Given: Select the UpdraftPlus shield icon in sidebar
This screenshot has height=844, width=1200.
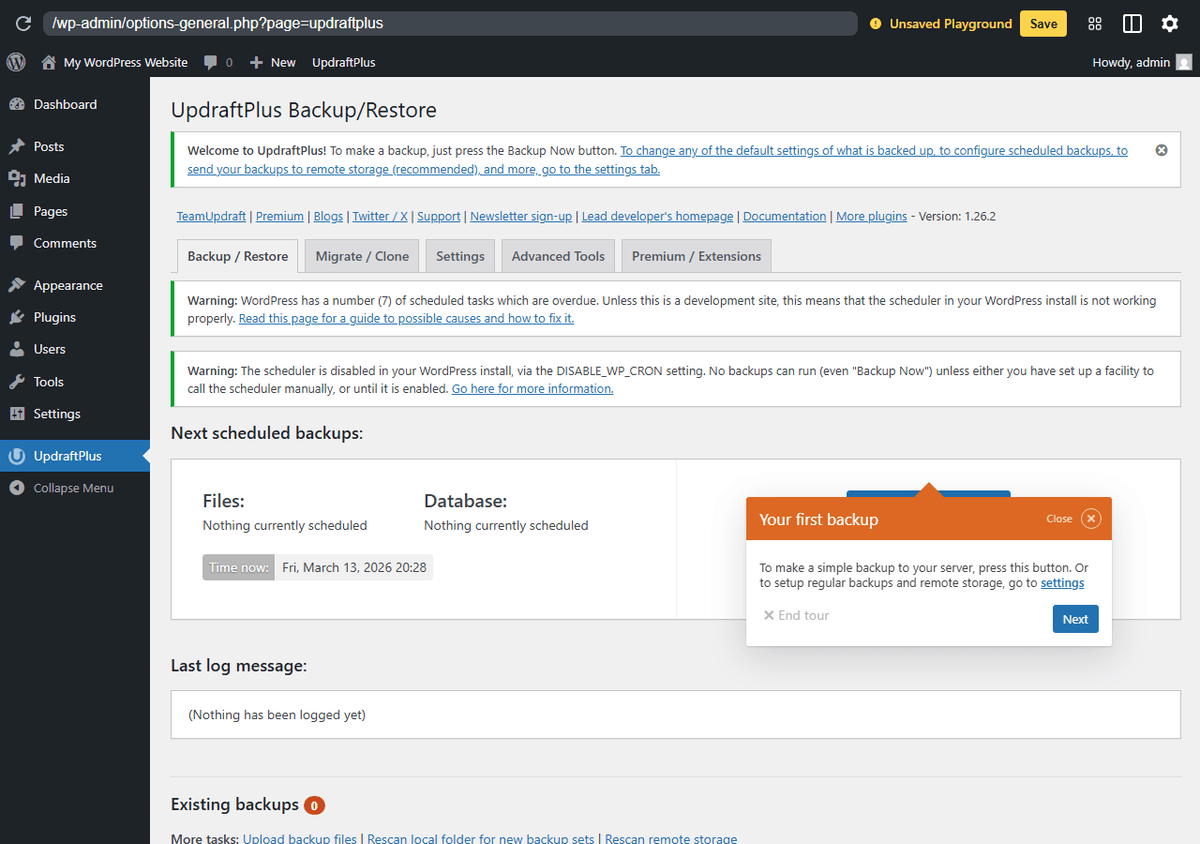Looking at the screenshot, I should (17, 455).
